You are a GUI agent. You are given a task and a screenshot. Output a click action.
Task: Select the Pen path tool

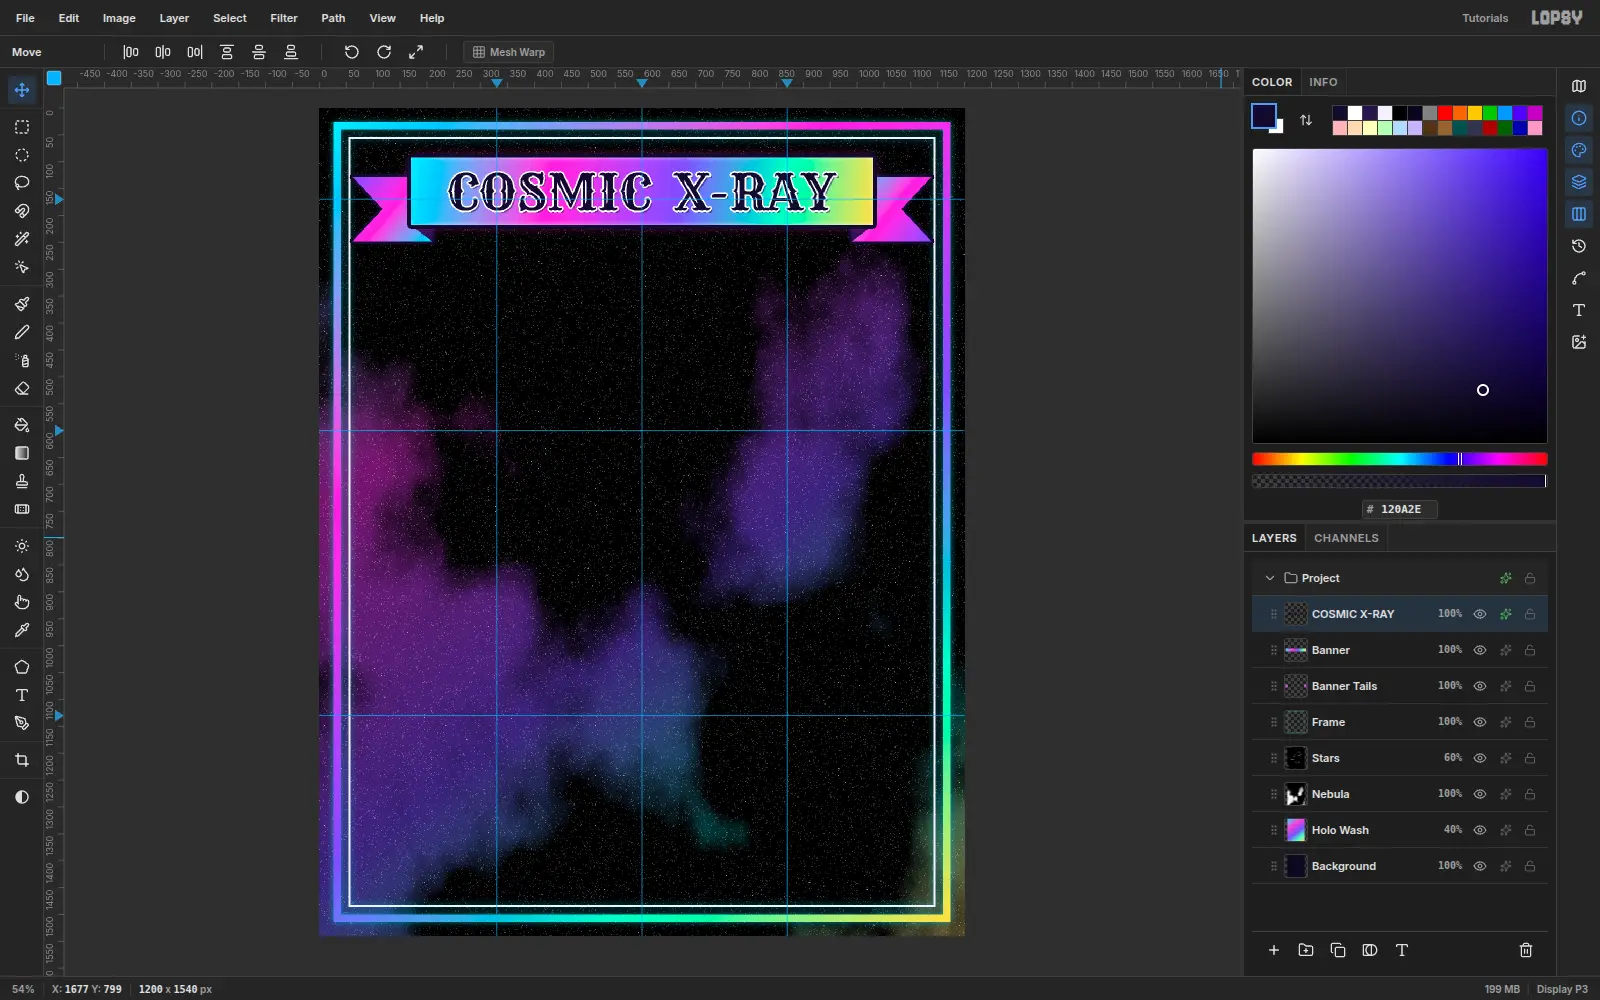22,723
